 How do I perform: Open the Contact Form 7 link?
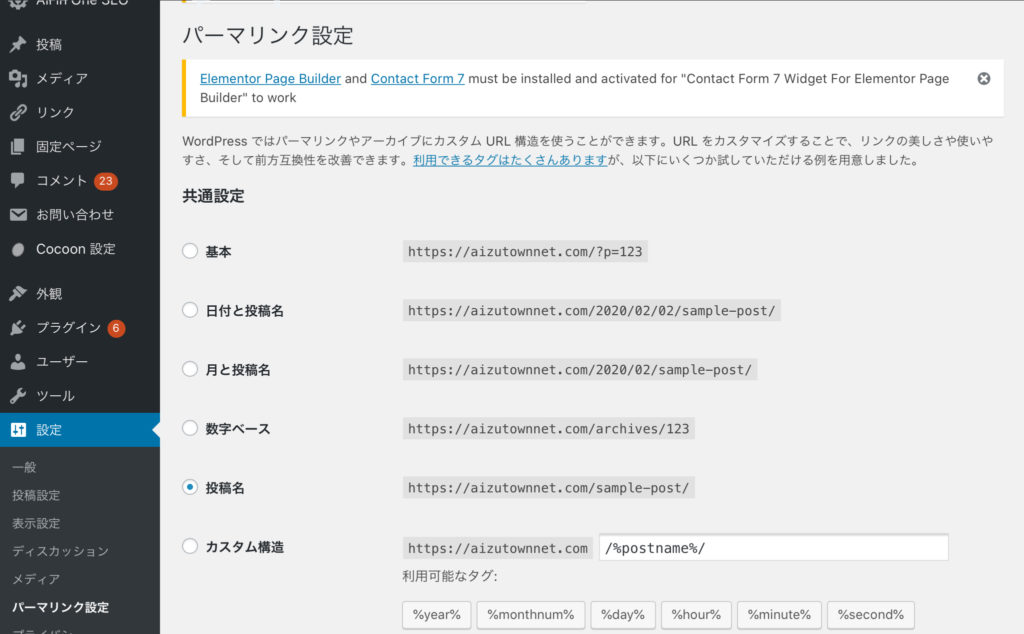coord(417,78)
